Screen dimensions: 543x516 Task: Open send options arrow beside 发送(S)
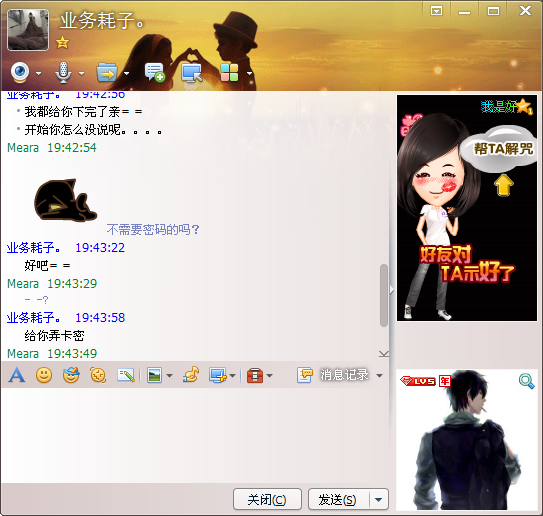379,499
